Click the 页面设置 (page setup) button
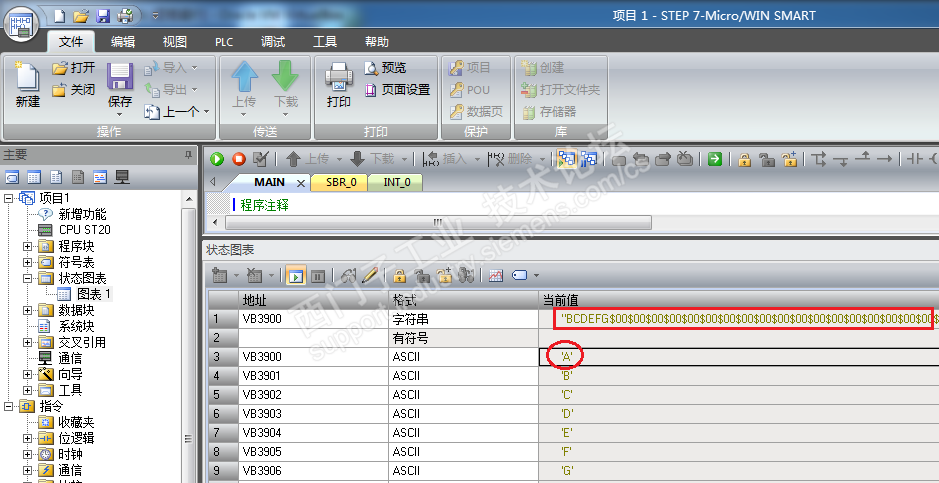The width and height of the screenshot is (939, 483). 398,90
